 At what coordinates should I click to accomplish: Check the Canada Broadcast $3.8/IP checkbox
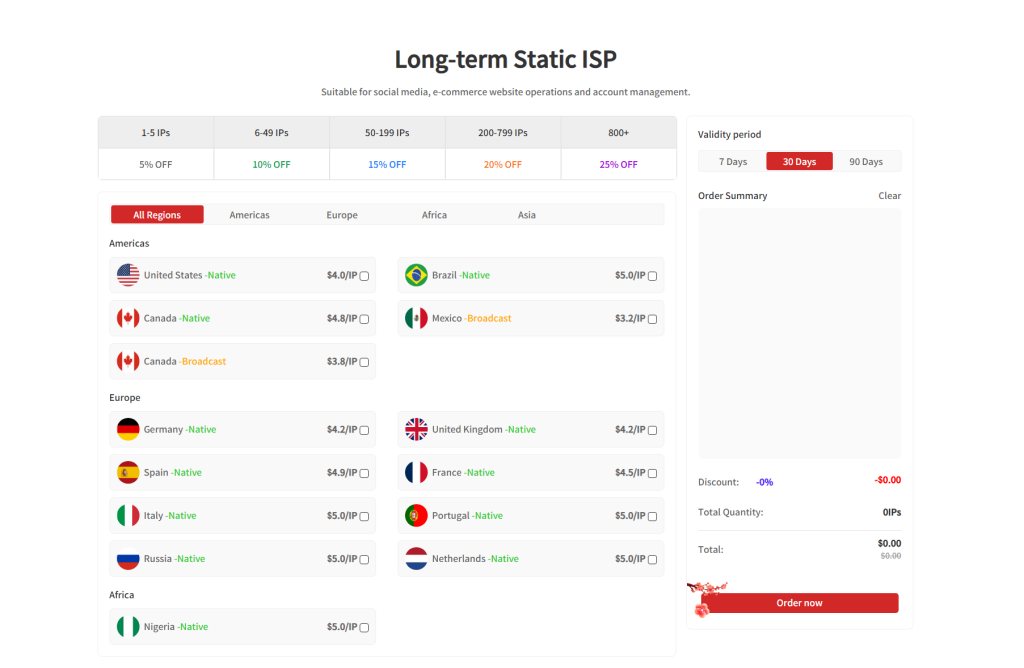click(364, 362)
